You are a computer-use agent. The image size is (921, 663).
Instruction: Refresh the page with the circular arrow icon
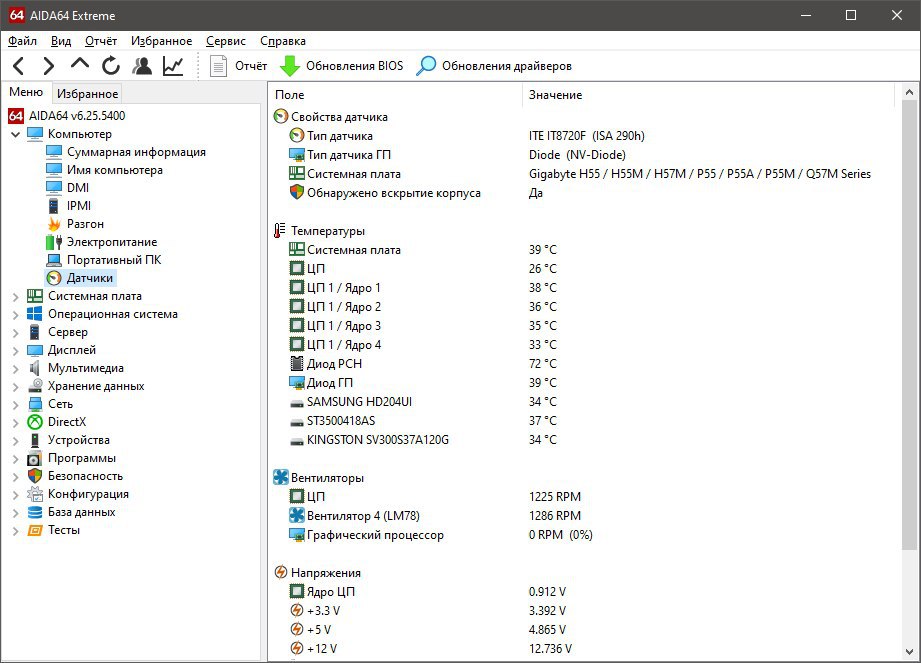click(110, 66)
